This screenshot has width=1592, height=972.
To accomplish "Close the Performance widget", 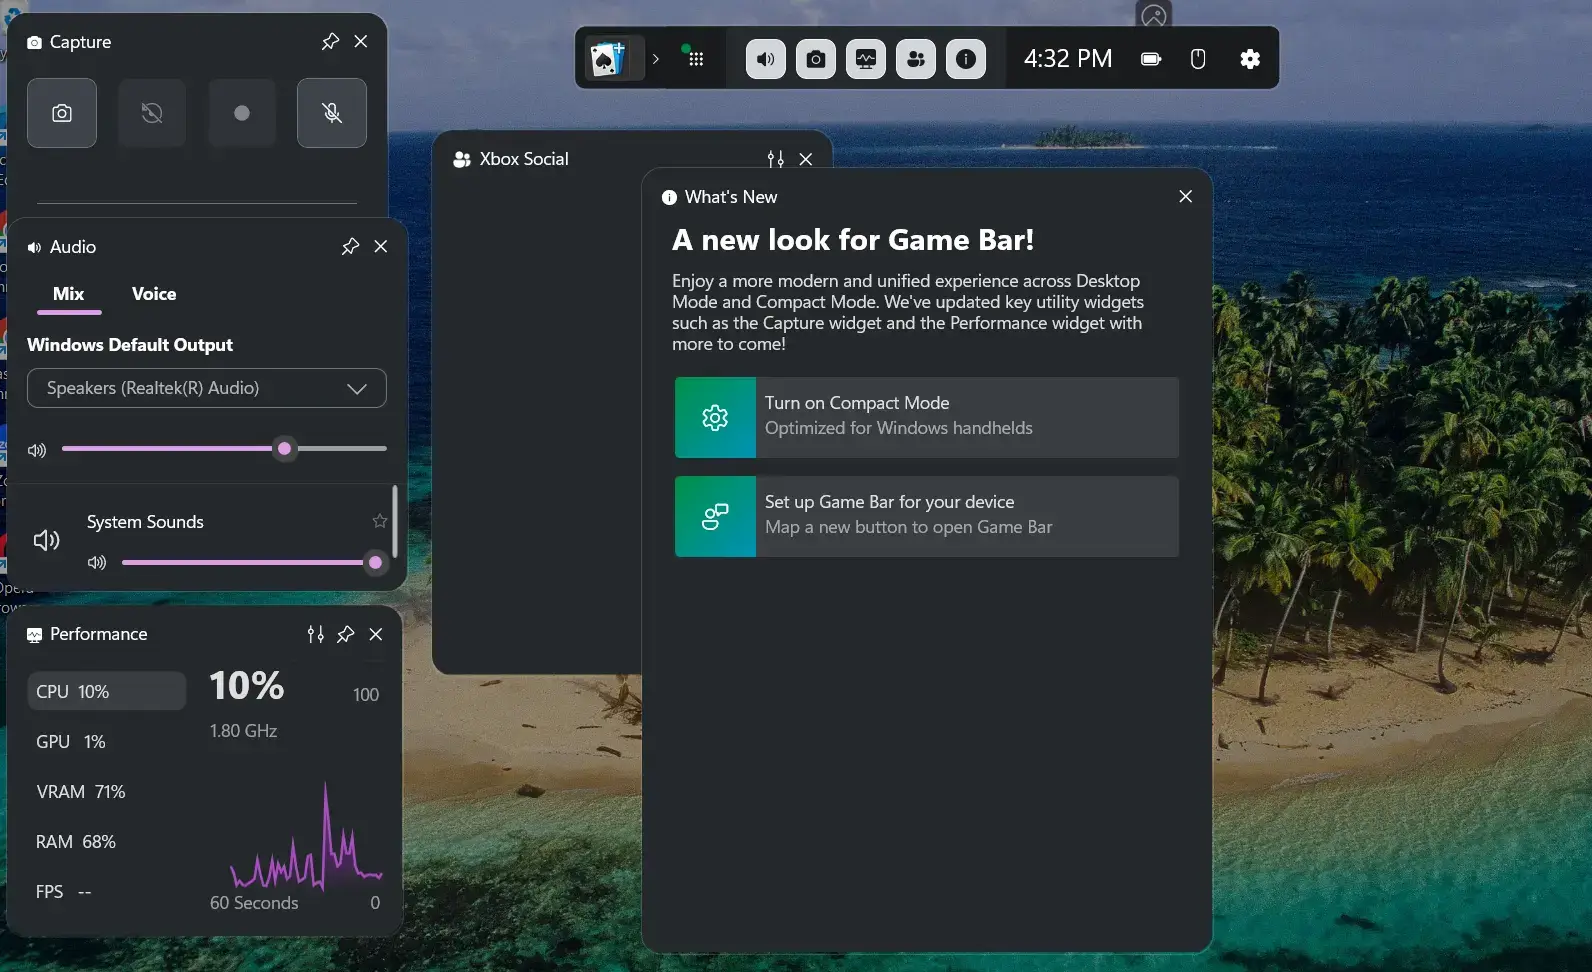I will tap(376, 634).
